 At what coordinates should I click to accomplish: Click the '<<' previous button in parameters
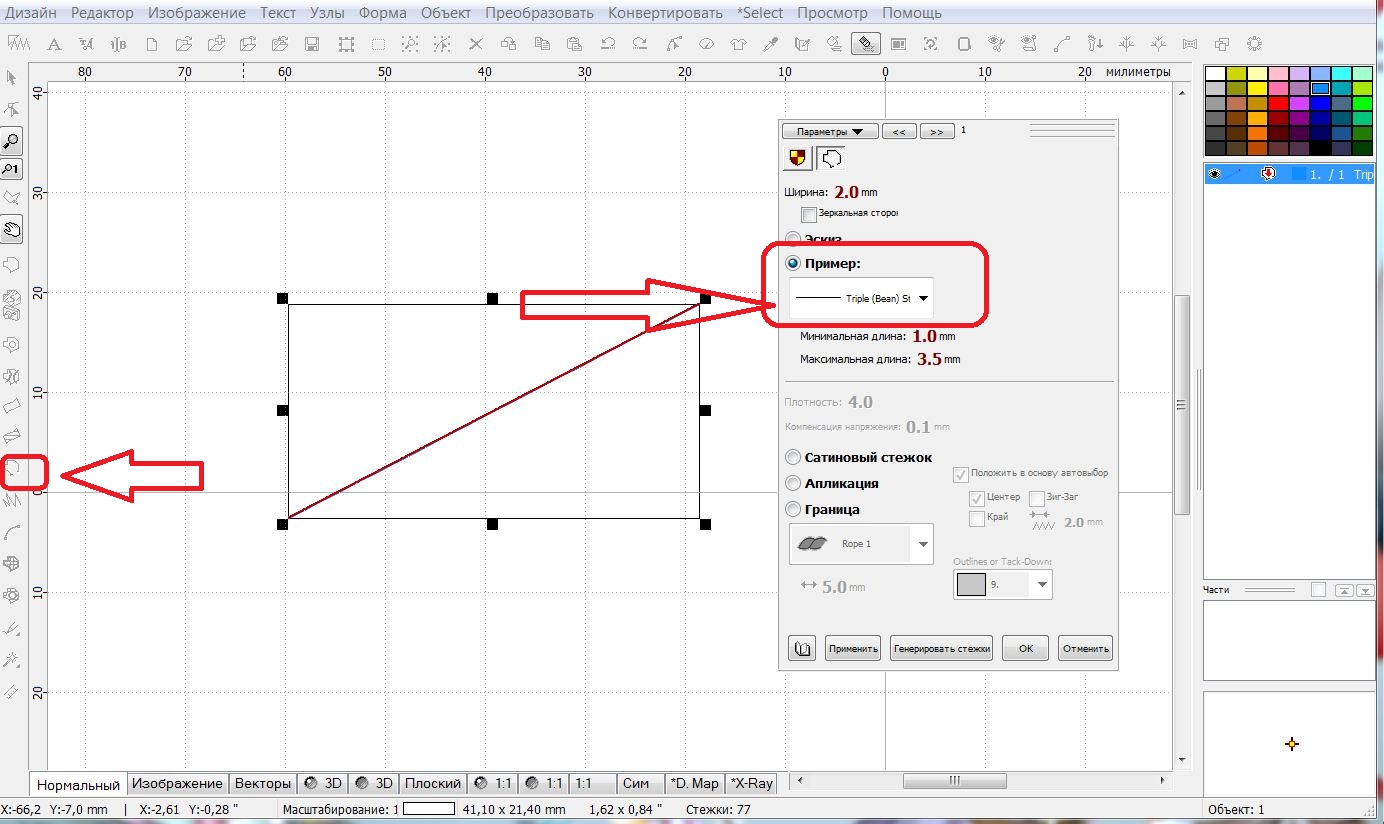coord(898,131)
